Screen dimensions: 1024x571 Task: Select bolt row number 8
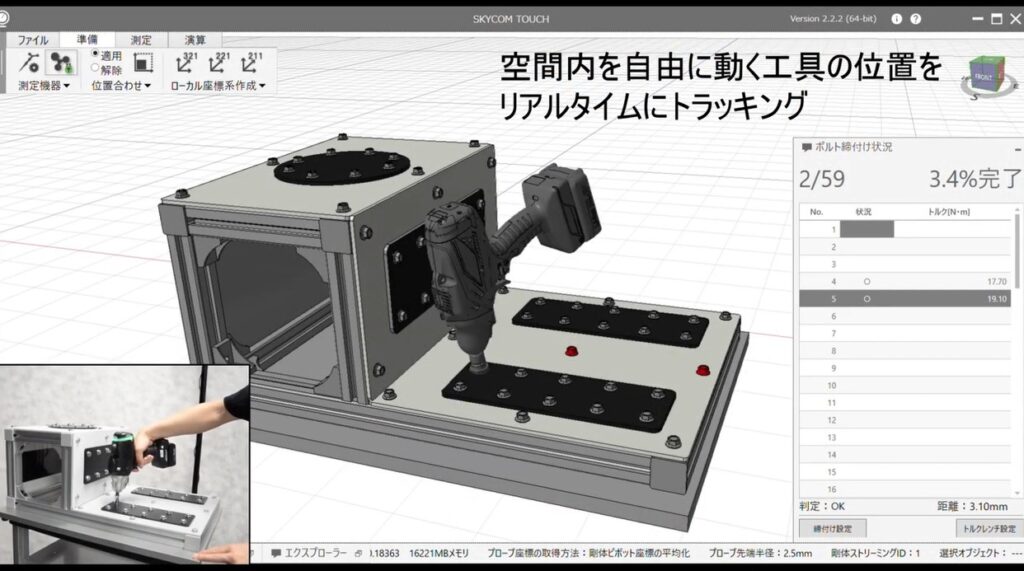pos(905,351)
